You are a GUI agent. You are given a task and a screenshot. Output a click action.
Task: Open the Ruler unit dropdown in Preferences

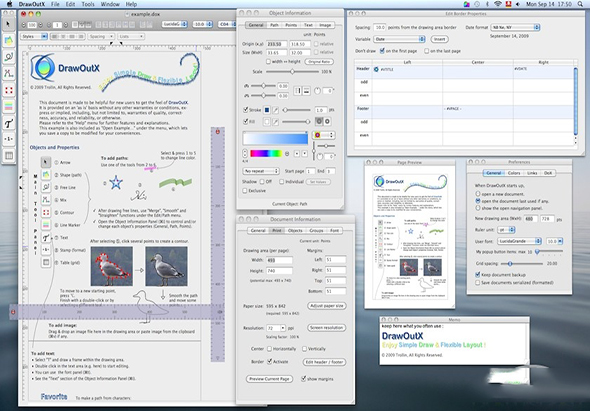pyautogui.click(x=506, y=230)
